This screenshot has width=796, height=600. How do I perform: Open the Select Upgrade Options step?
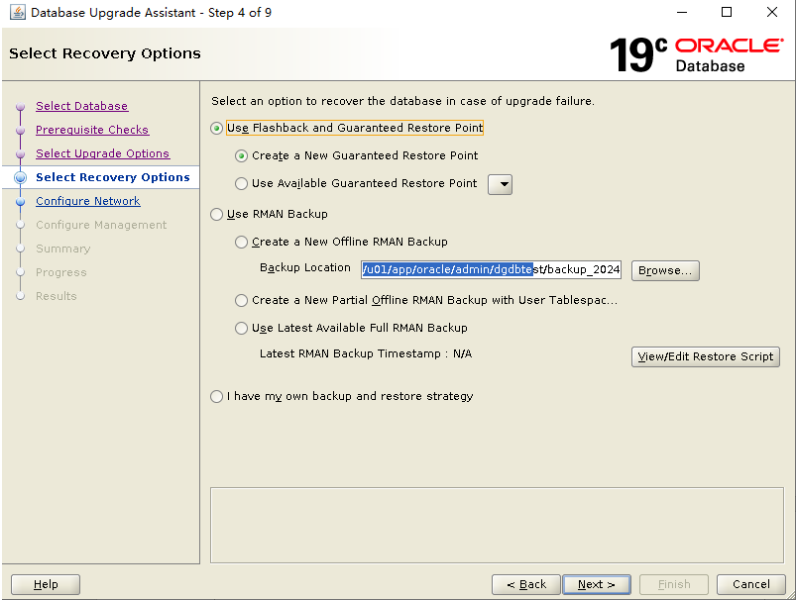(103, 153)
